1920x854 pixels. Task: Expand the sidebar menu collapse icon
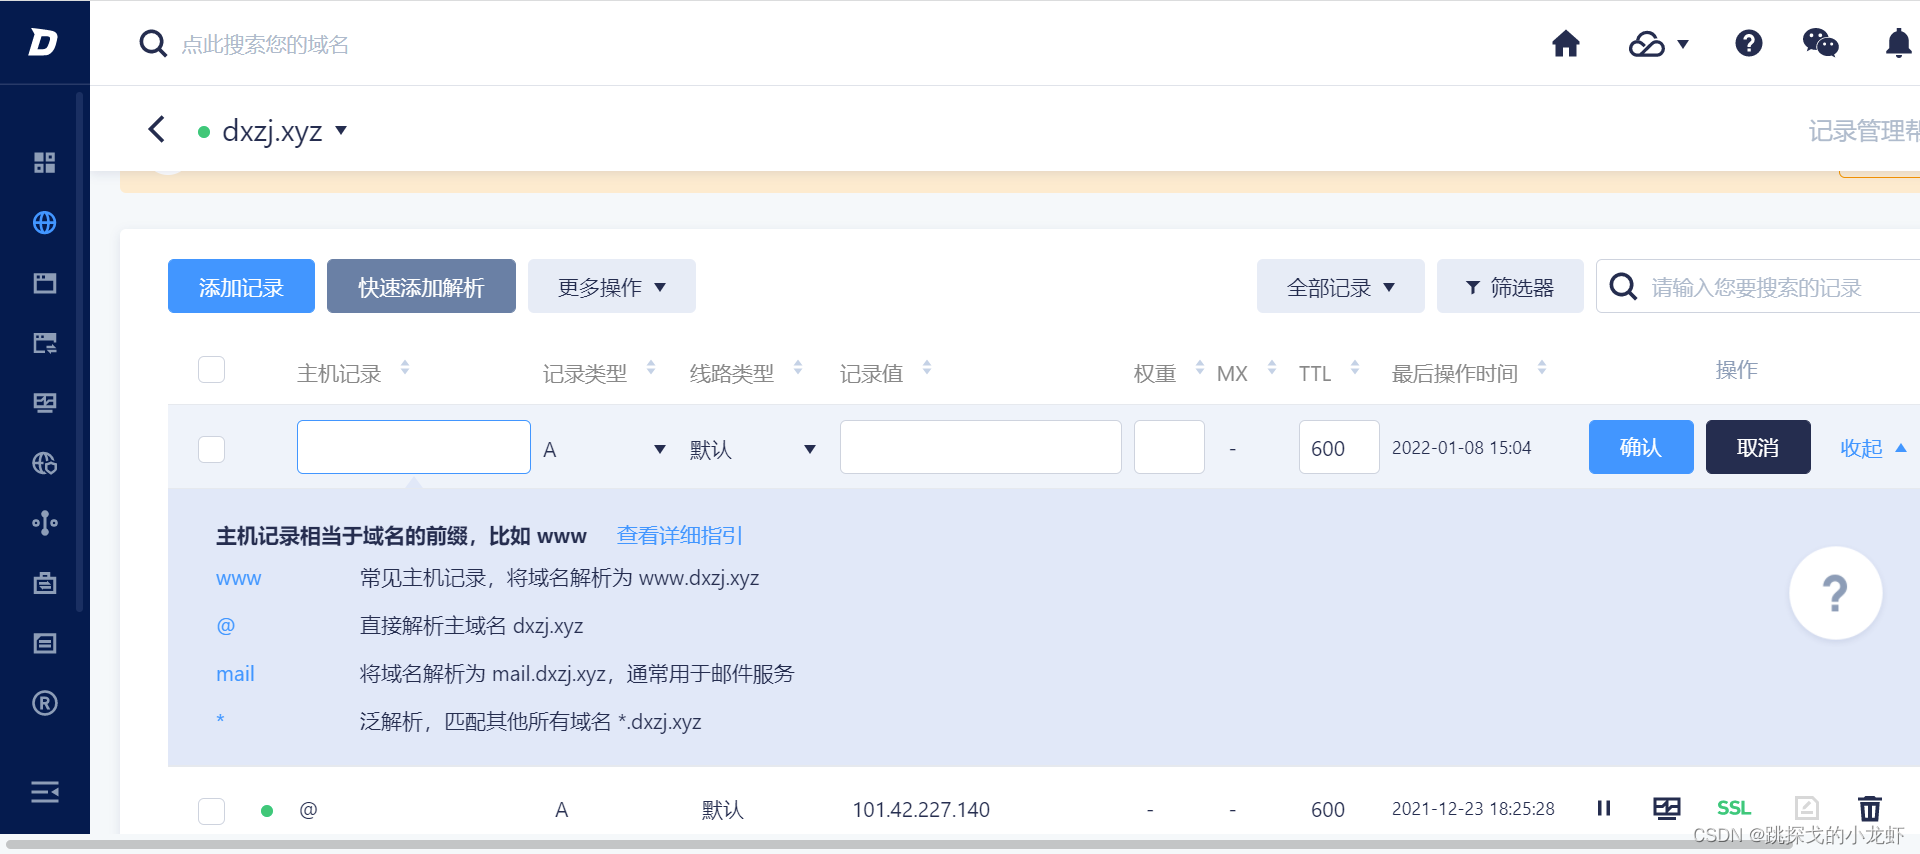click(x=45, y=792)
